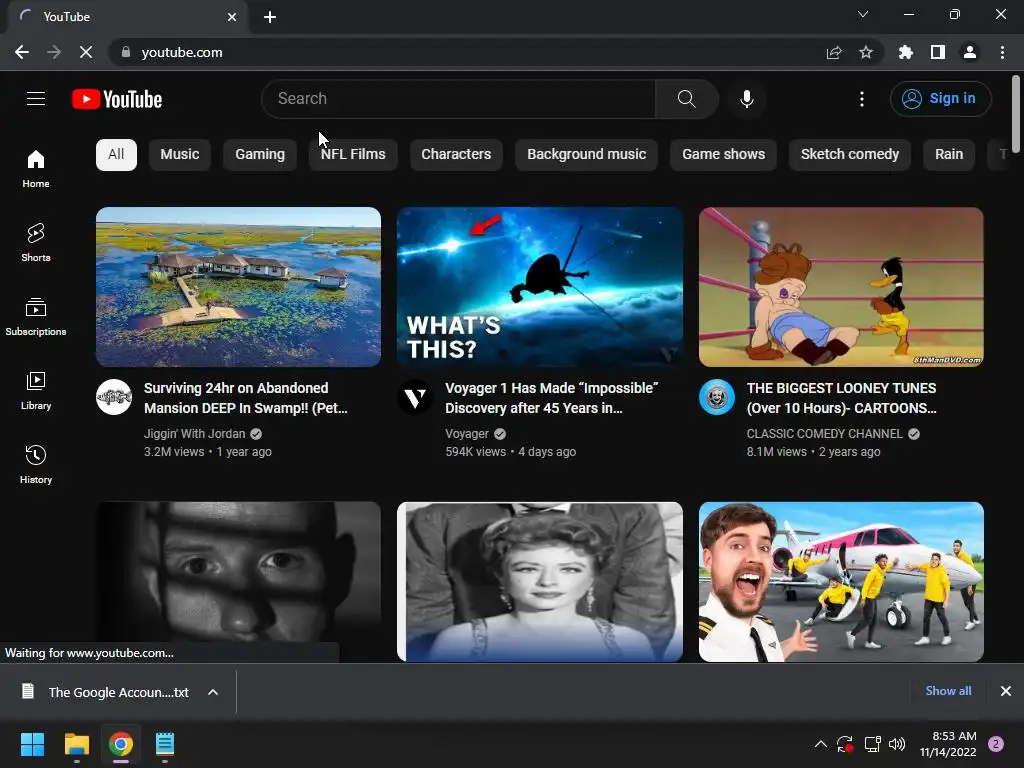Show hidden system tray icons

tap(820, 744)
